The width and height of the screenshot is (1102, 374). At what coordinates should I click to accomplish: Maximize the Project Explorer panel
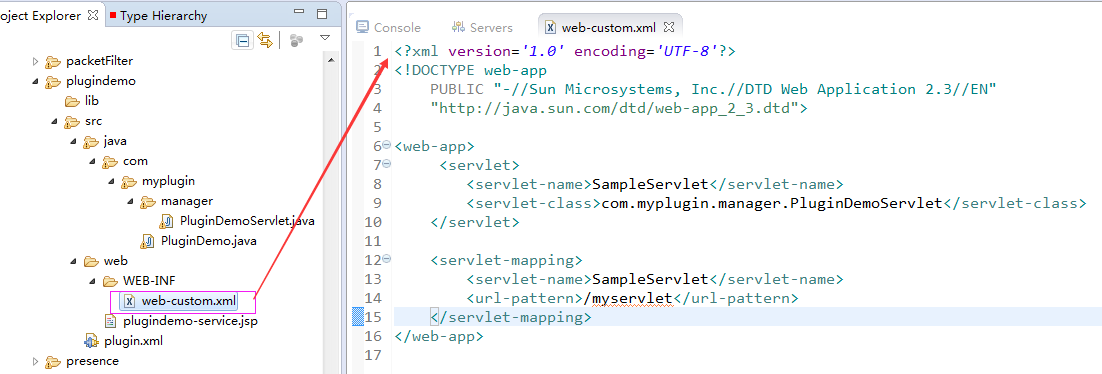(323, 14)
